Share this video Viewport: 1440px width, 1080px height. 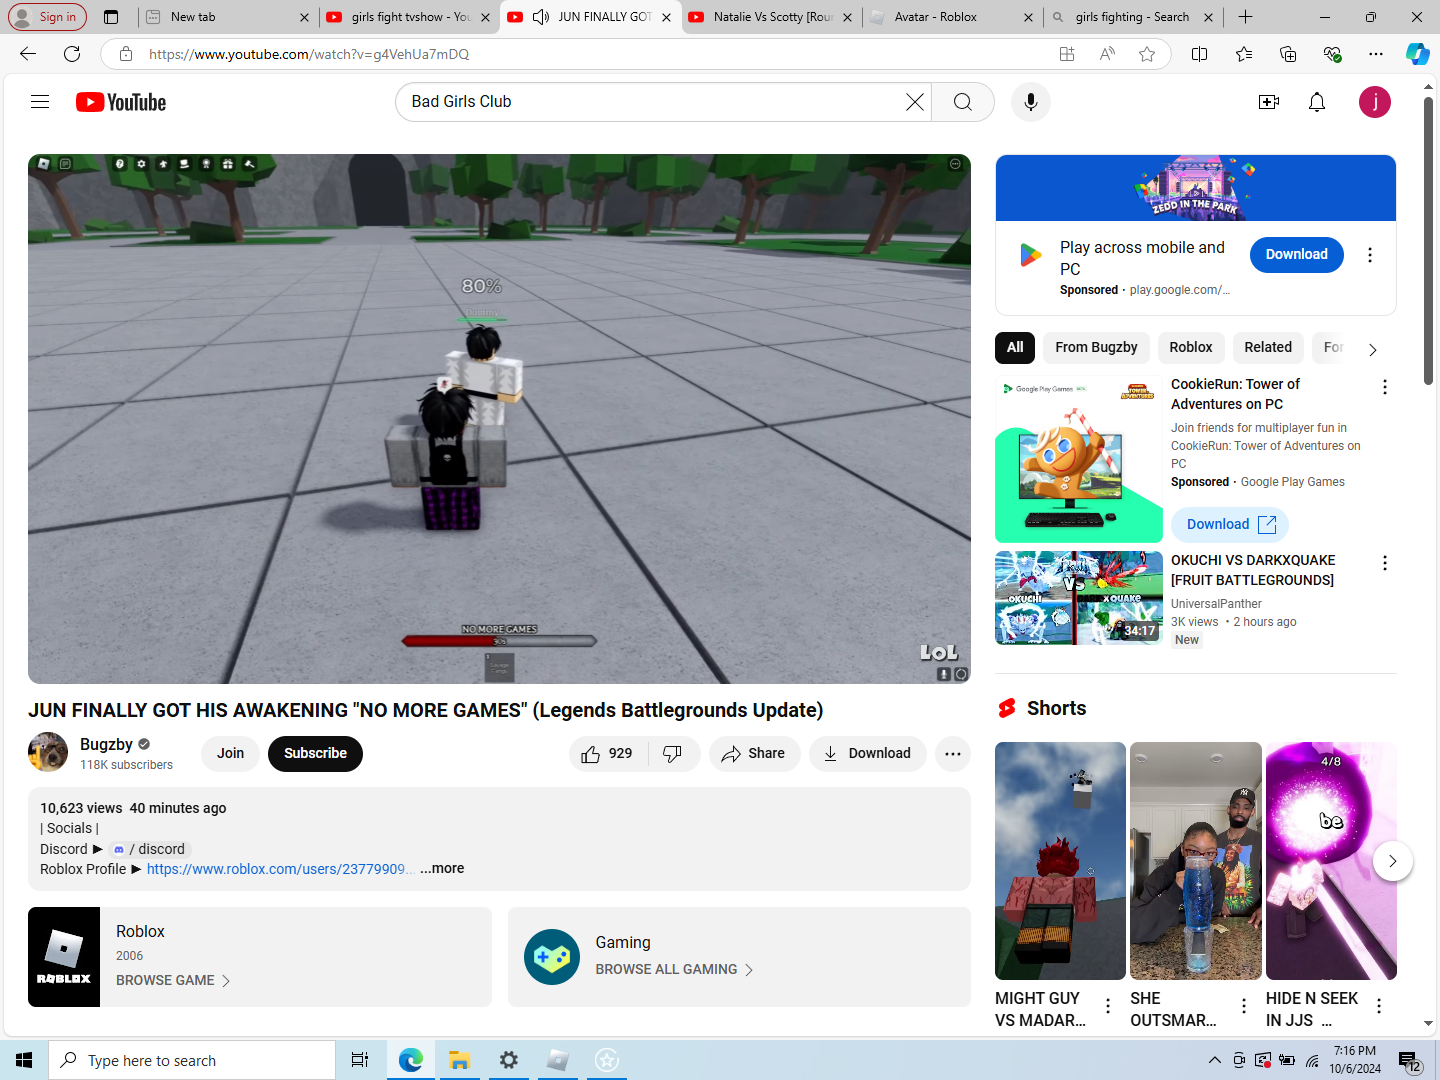tap(754, 754)
